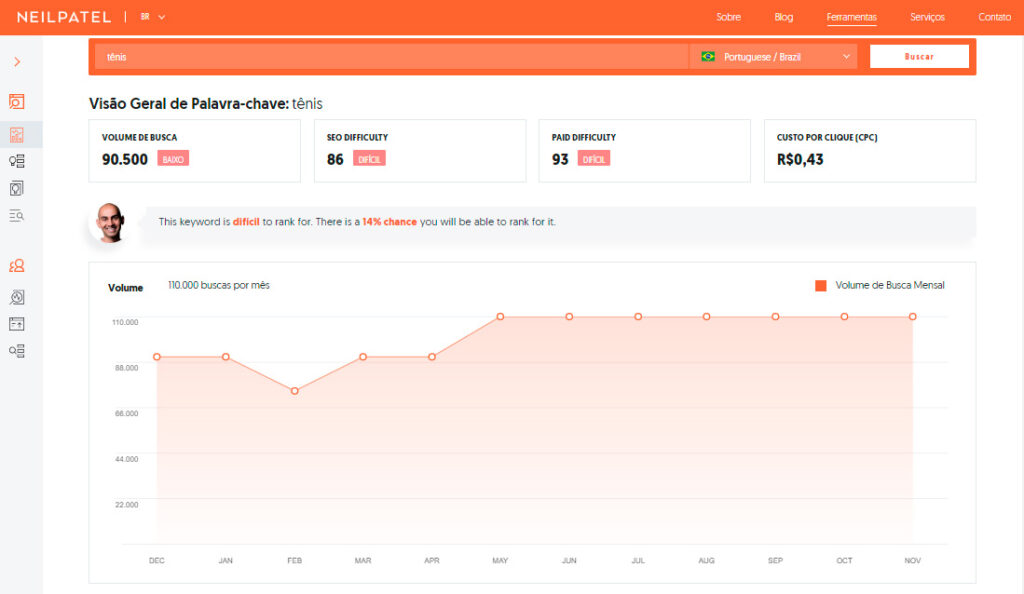Screen dimensions: 1024x594
Task: Click the NOV data point on the chart
Action: pyautogui.click(x=913, y=317)
